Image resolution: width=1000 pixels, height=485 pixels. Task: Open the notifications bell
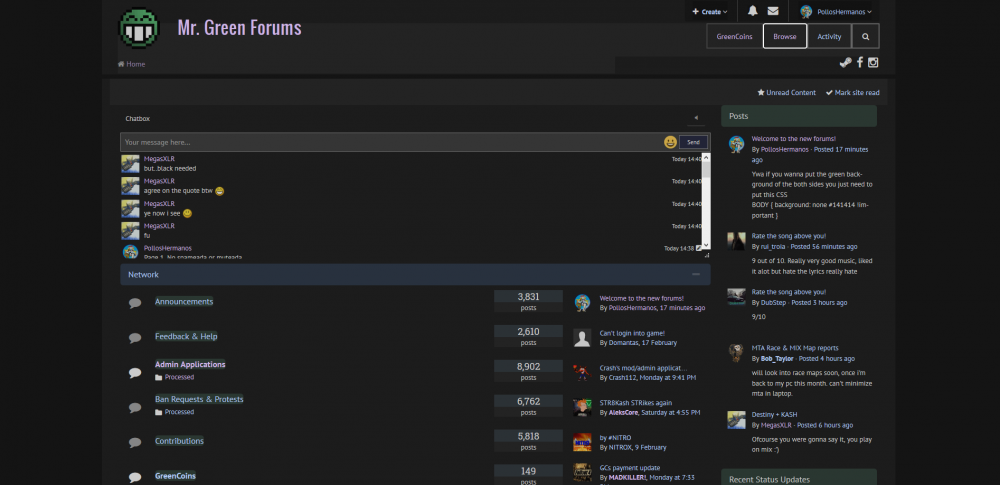click(x=752, y=11)
